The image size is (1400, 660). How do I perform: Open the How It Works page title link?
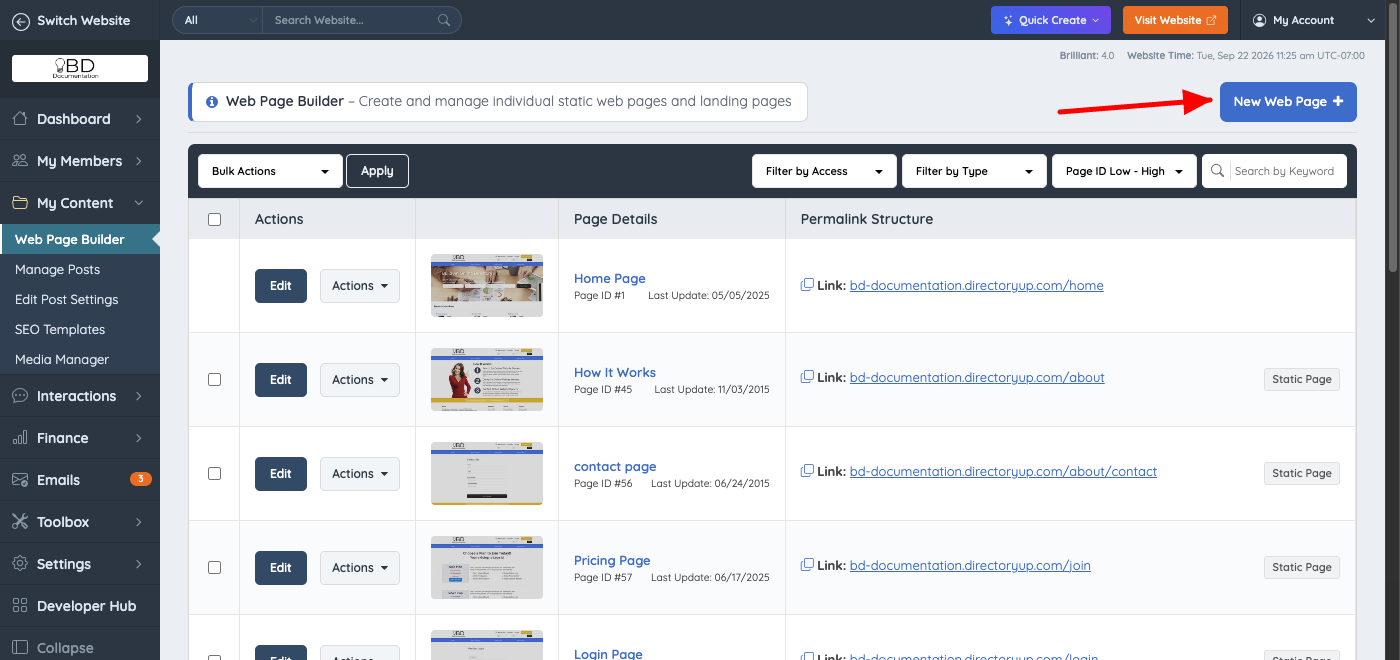(615, 372)
